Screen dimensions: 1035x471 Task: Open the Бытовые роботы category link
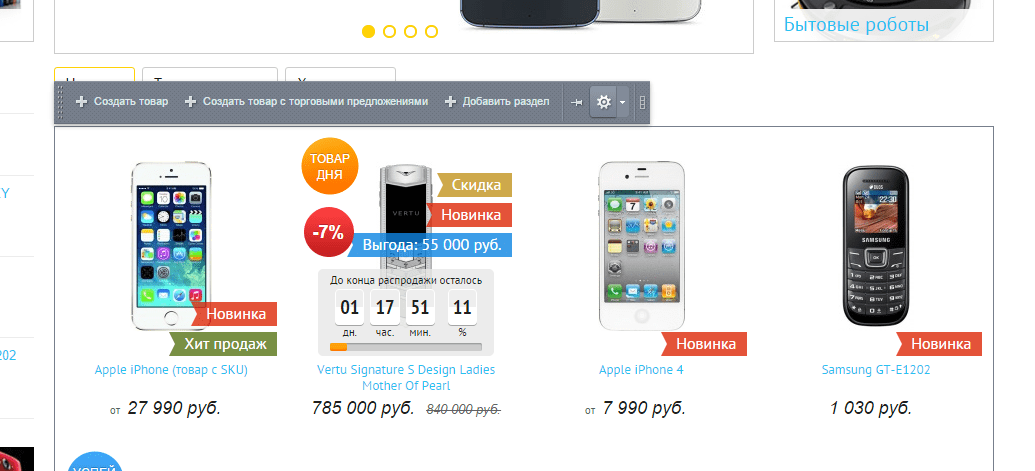pos(856,25)
